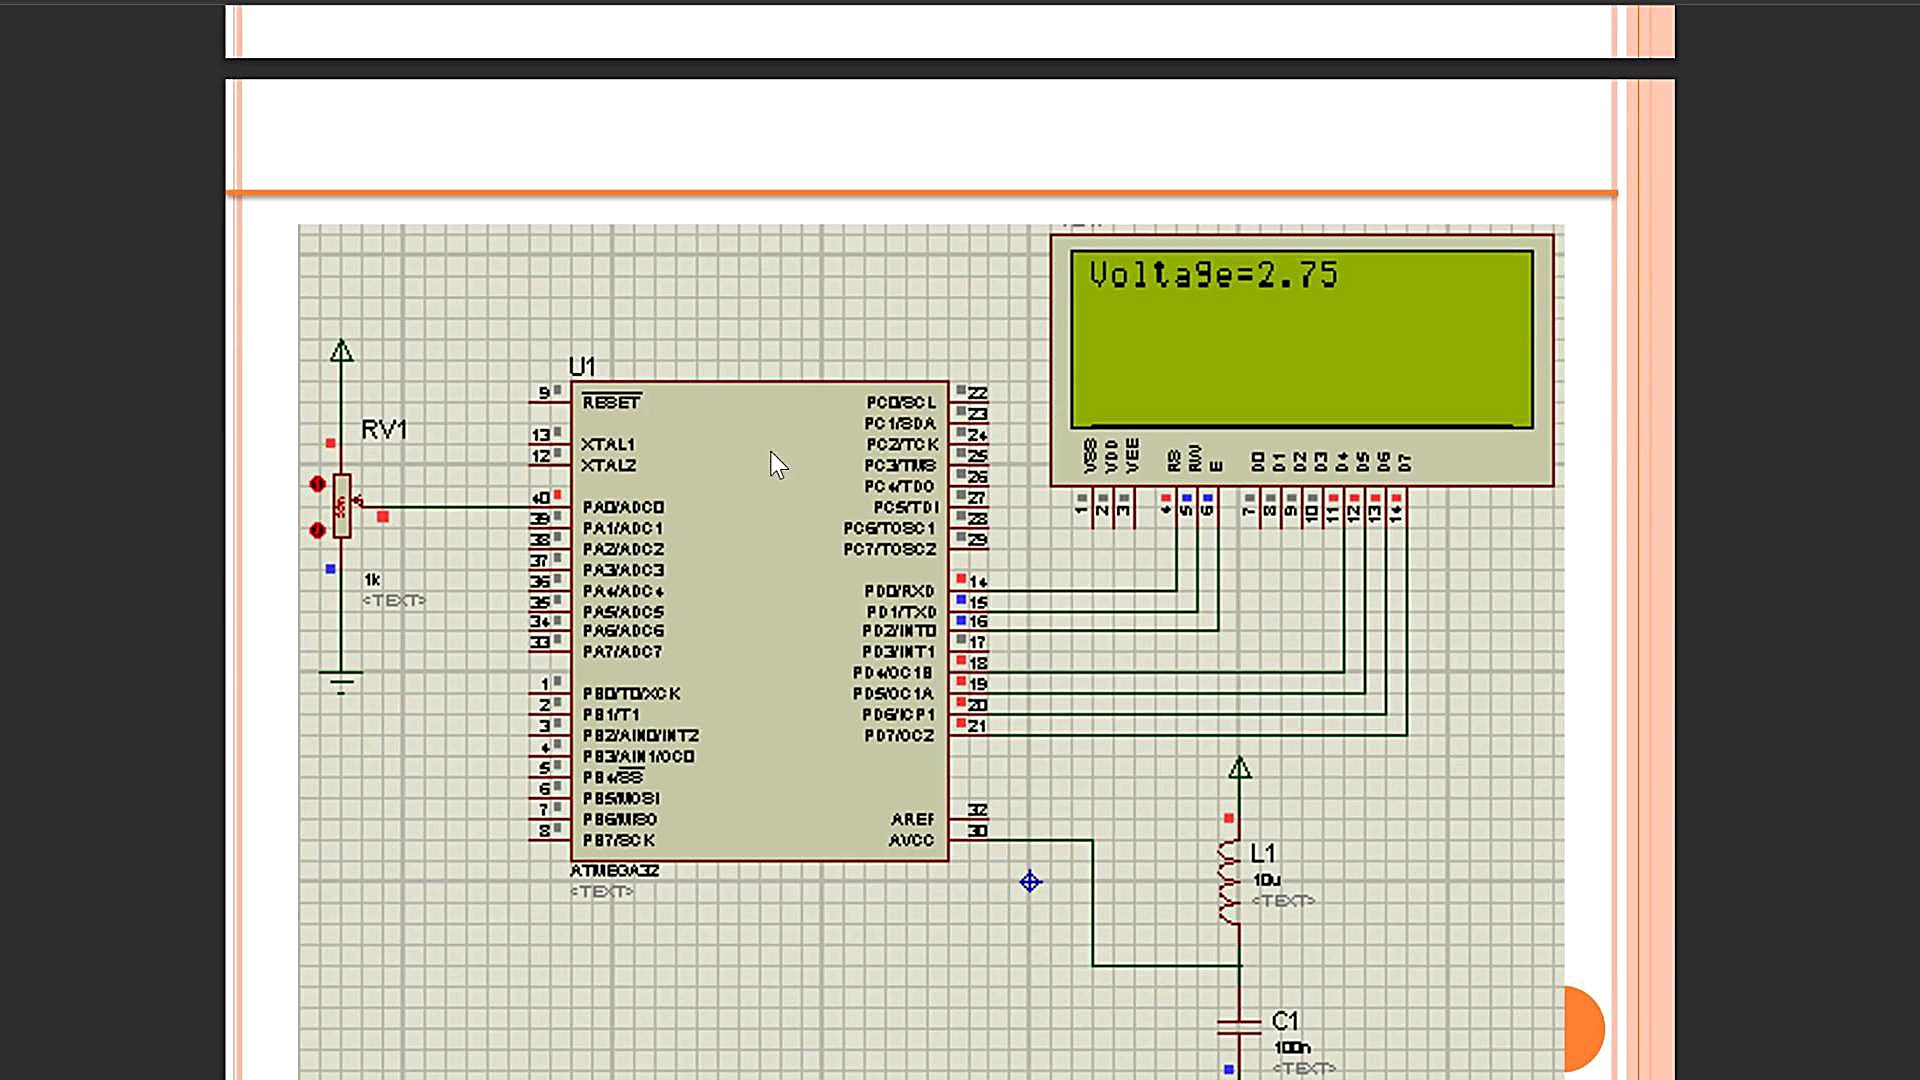The image size is (1920, 1080).
Task: Click the ATMEGA32 part name label
Action: pos(614,870)
